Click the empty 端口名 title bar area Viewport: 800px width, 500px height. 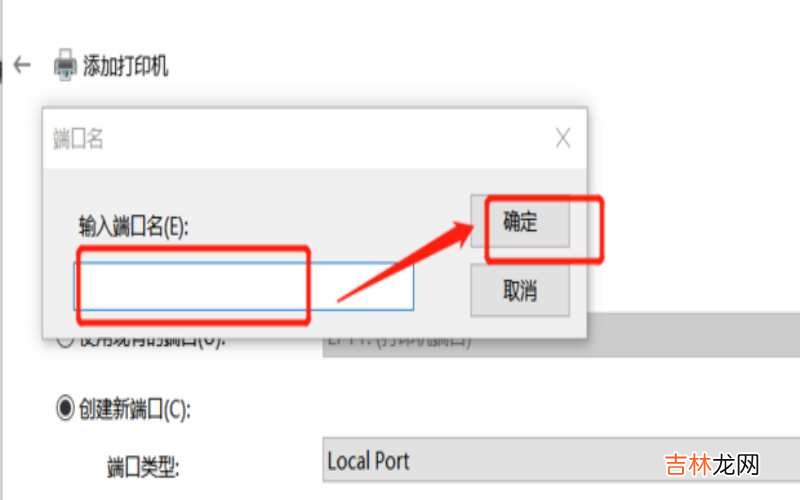click(x=327, y=139)
